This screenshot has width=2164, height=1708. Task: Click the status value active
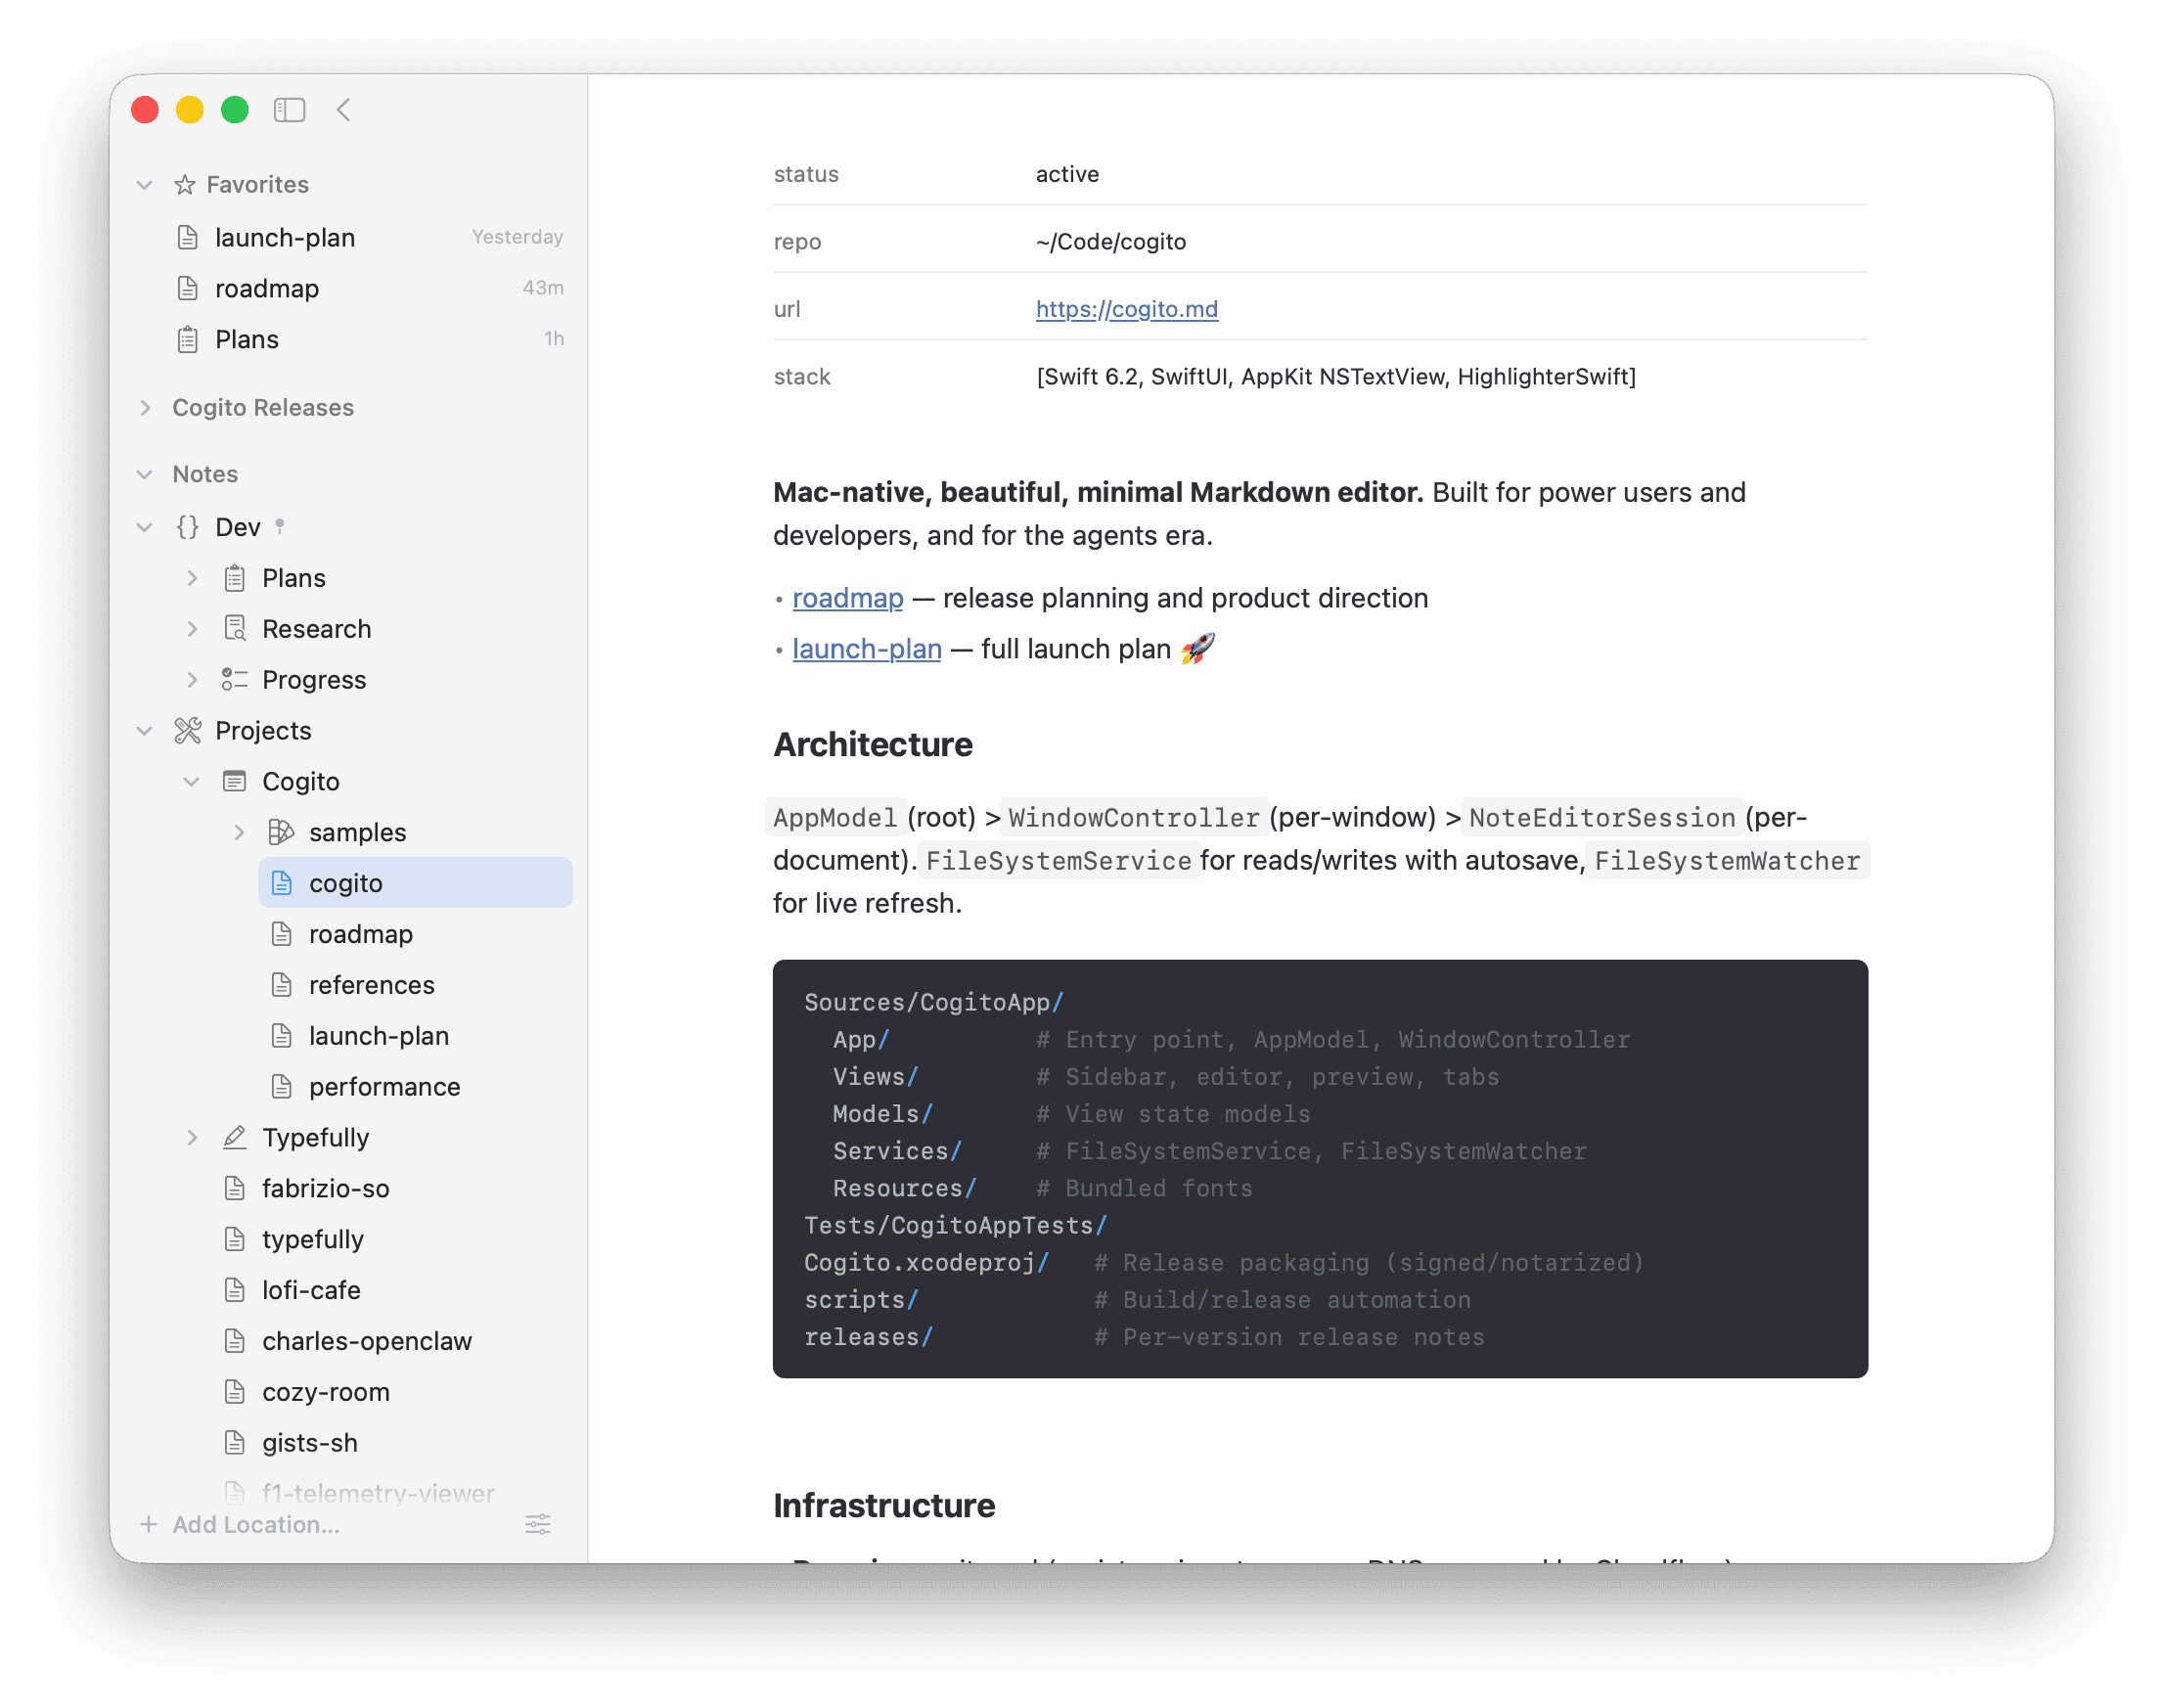tap(1068, 175)
